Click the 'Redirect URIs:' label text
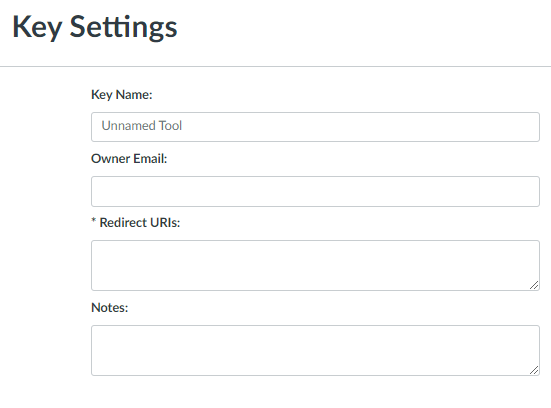This screenshot has width=551, height=408. tap(140, 222)
